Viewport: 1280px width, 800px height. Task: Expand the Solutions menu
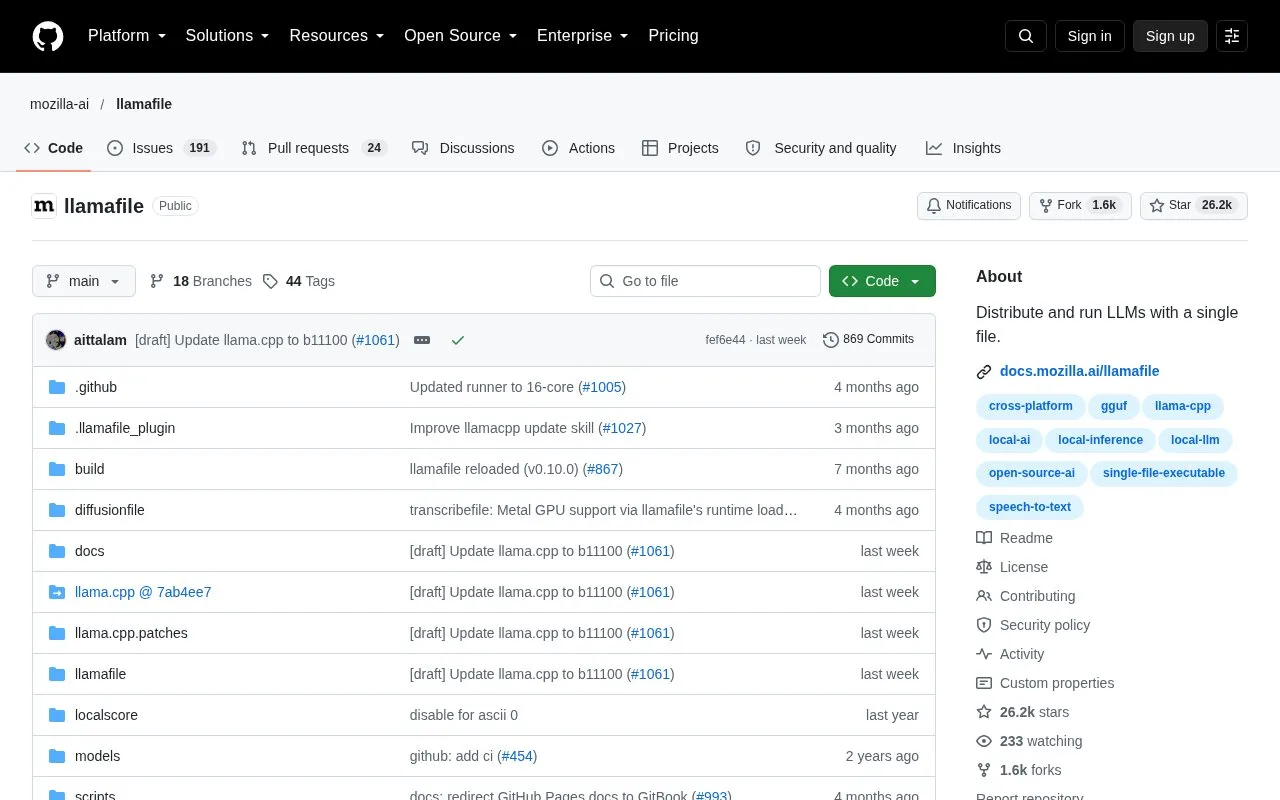[x=228, y=36]
